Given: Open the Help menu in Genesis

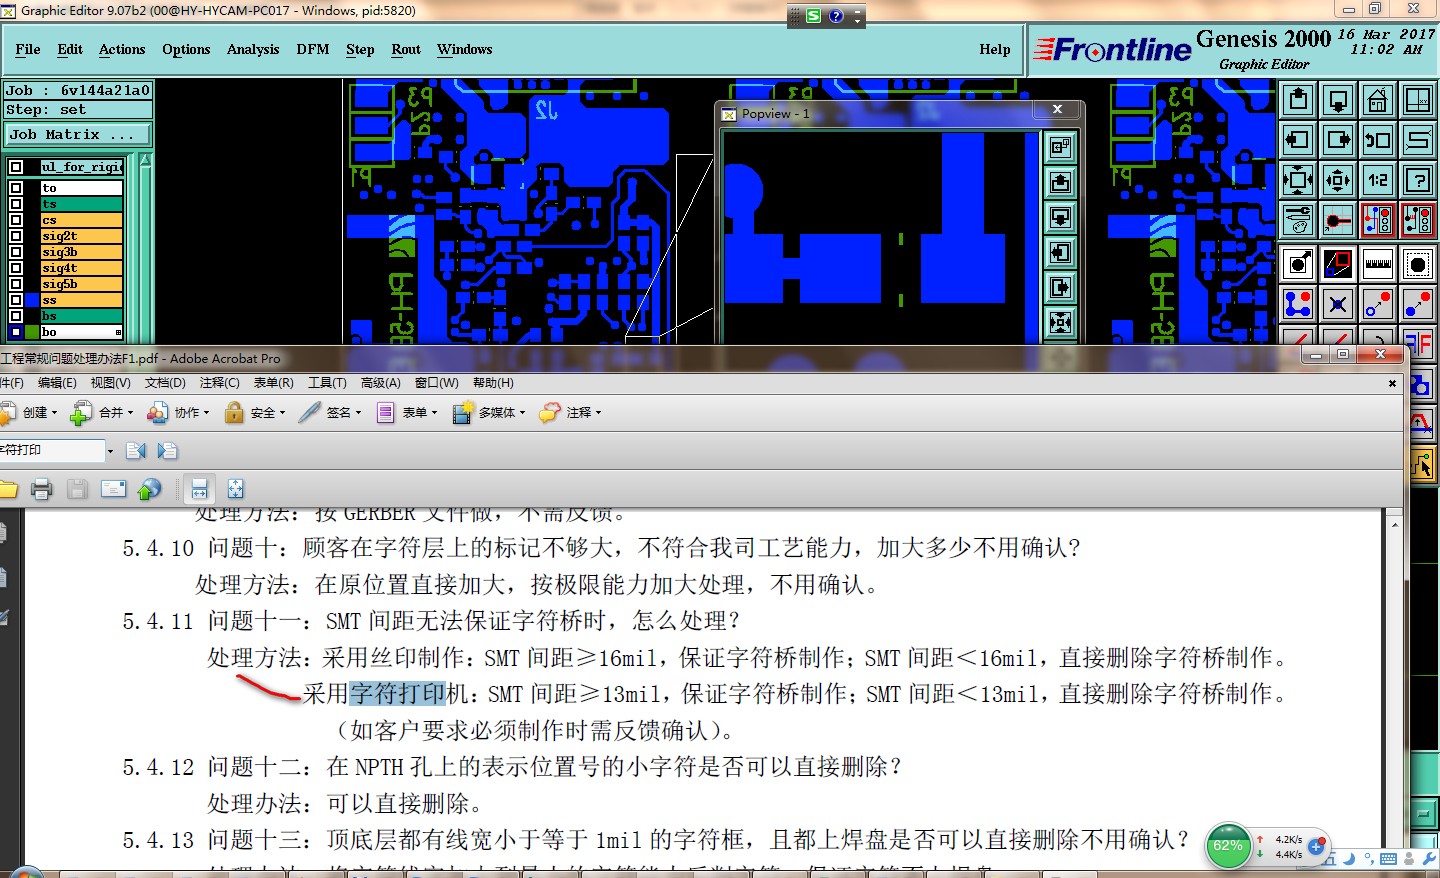Looking at the screenshot, I should tap(995, 50).
